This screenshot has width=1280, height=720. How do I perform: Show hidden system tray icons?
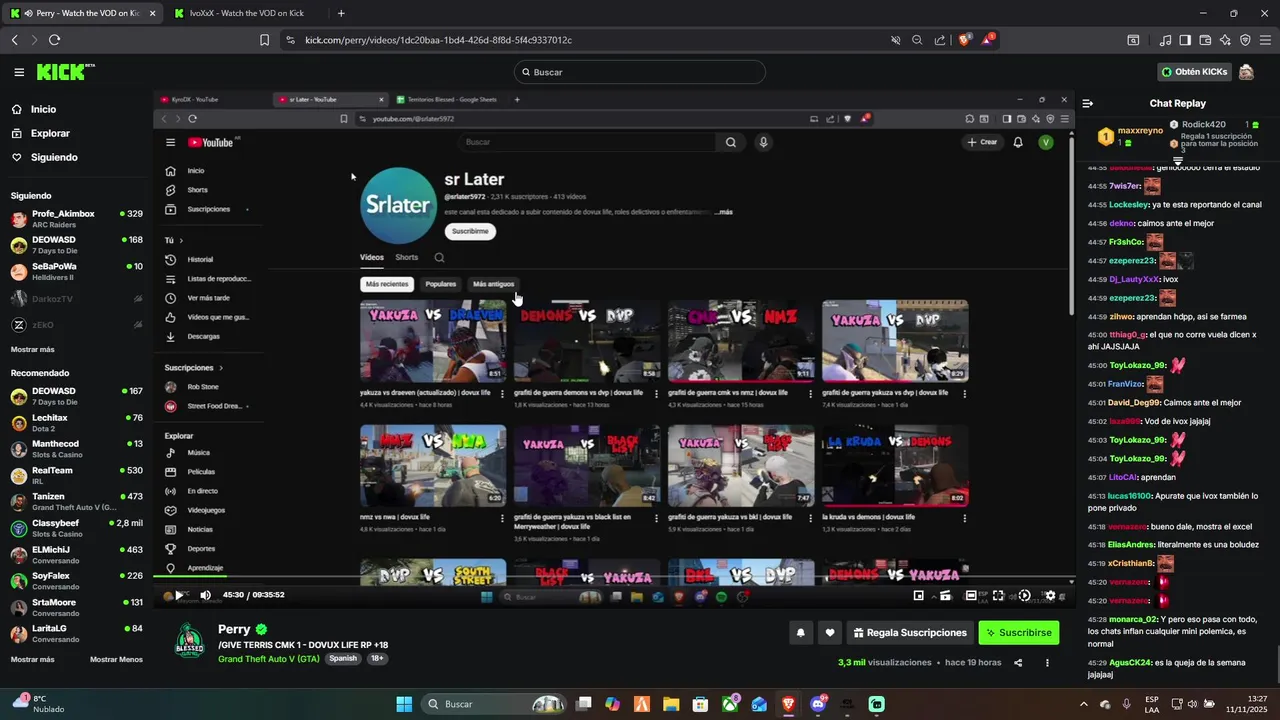coord(1083,704)
